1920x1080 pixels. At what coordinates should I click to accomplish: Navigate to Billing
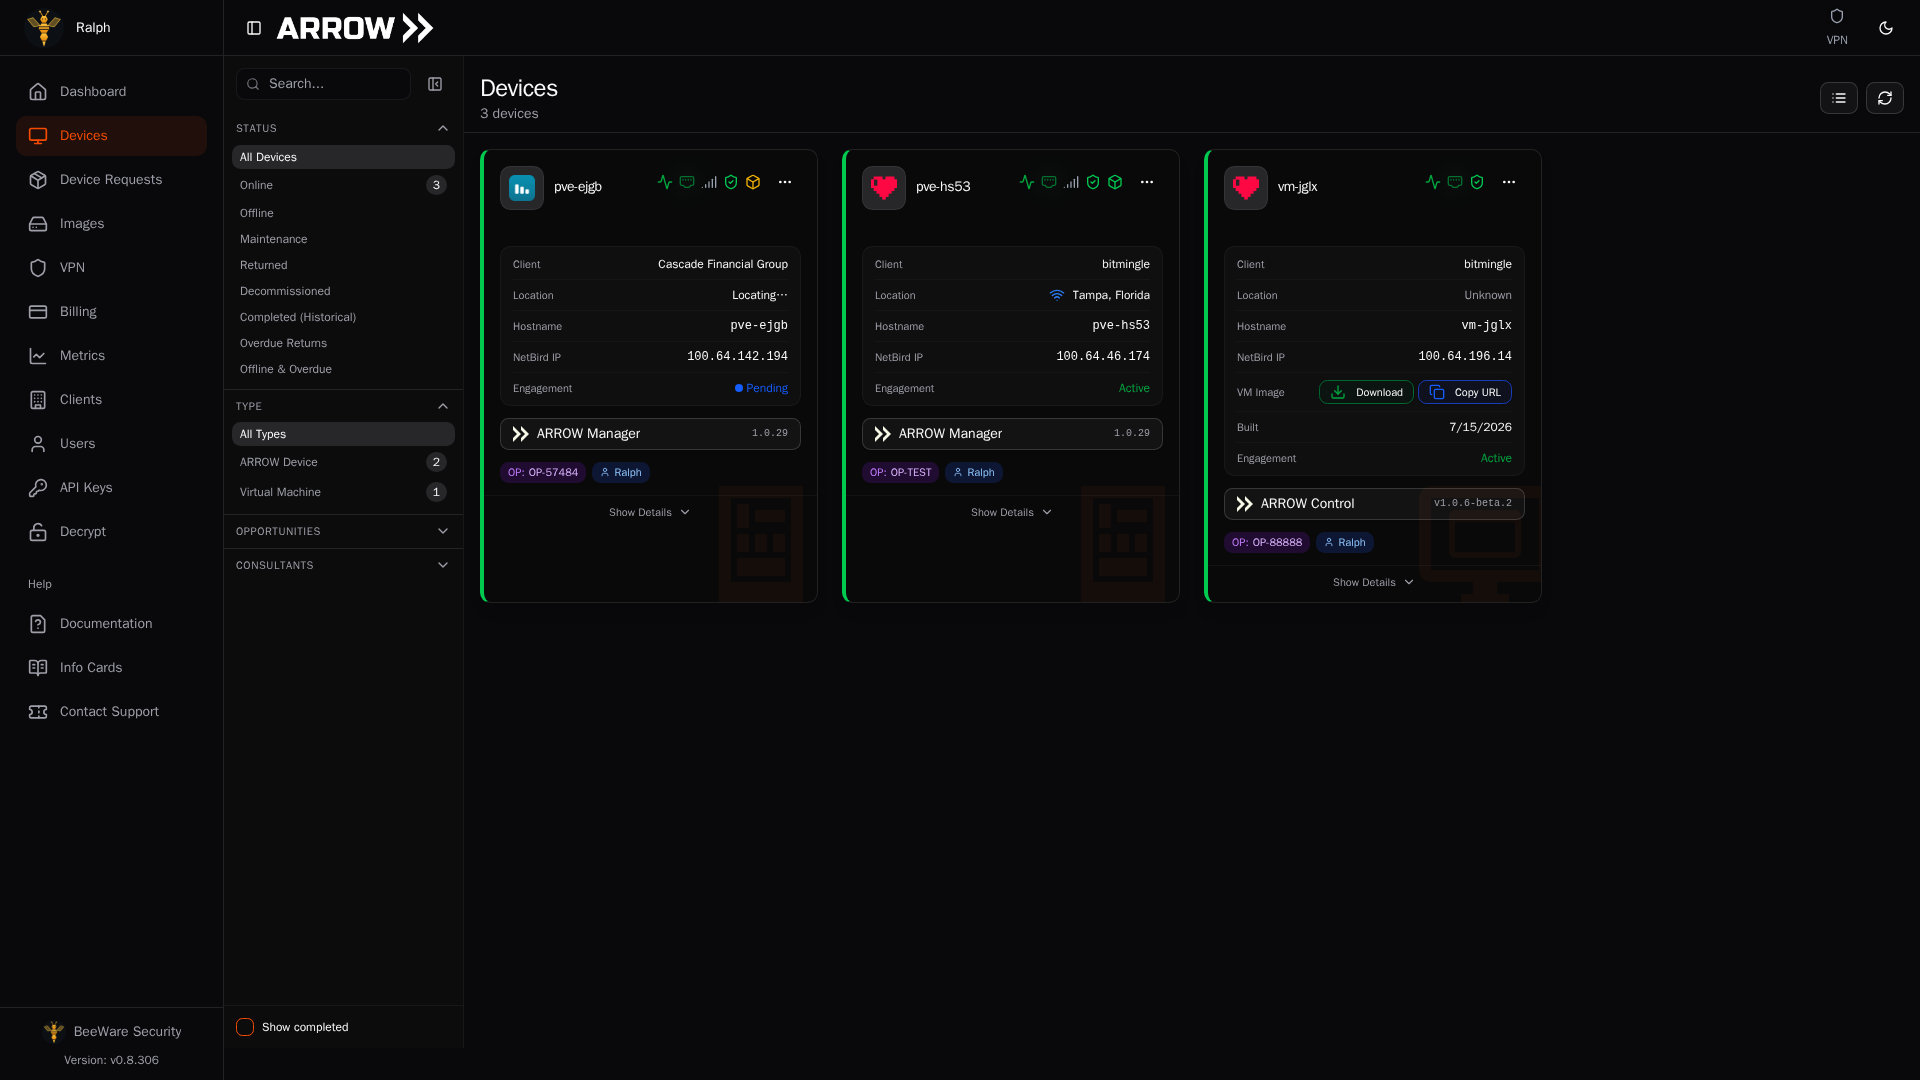click(x=111, y=312)
